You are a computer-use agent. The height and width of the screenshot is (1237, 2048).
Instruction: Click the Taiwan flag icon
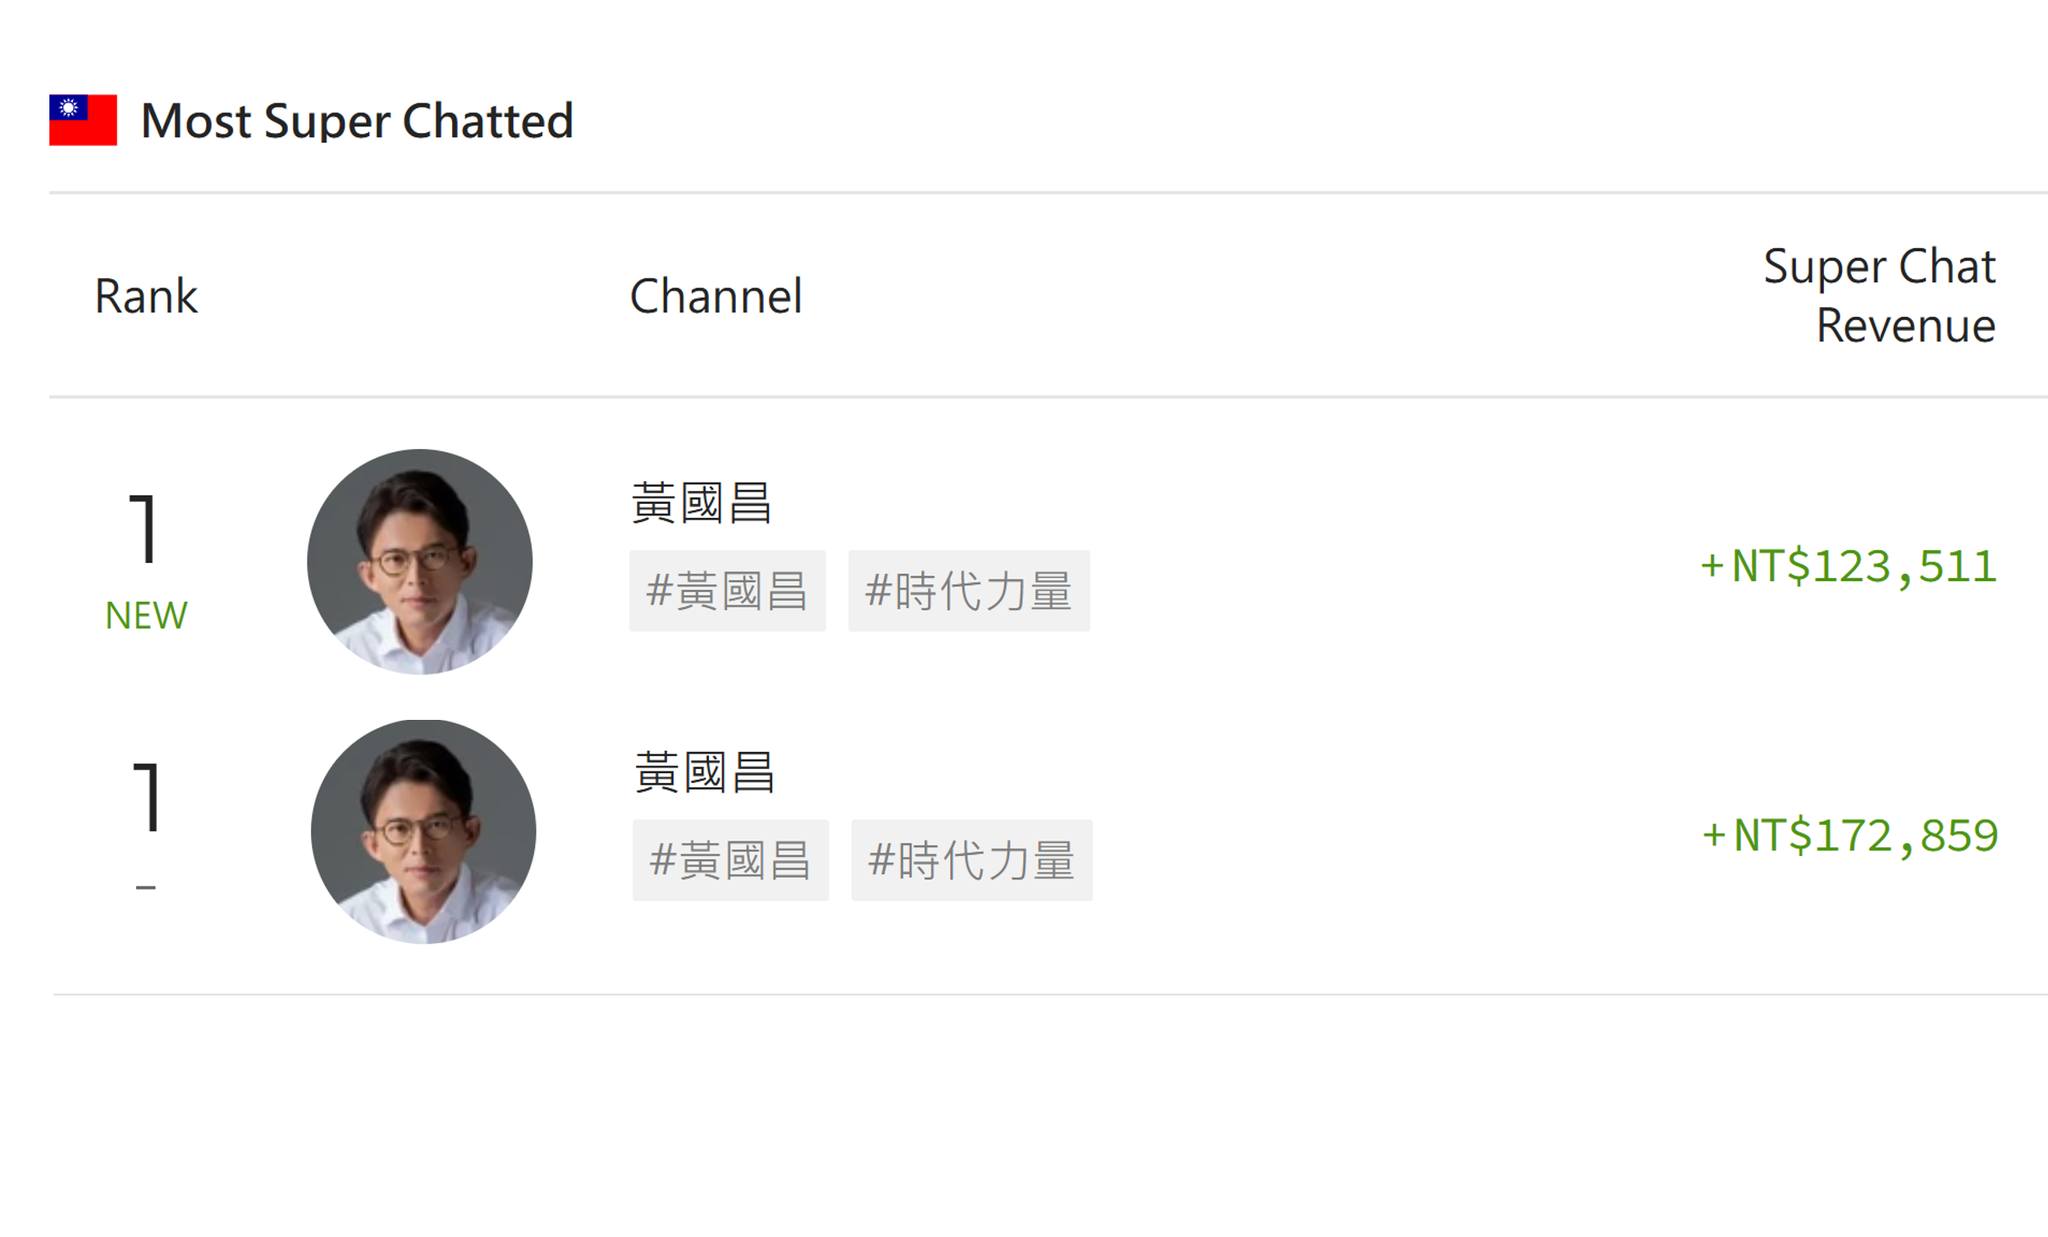click(x=83, y=120)
